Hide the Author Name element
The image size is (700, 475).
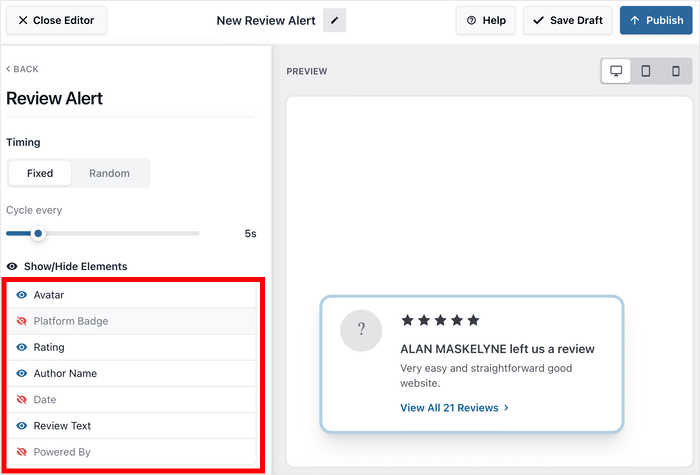click(22, 373)
